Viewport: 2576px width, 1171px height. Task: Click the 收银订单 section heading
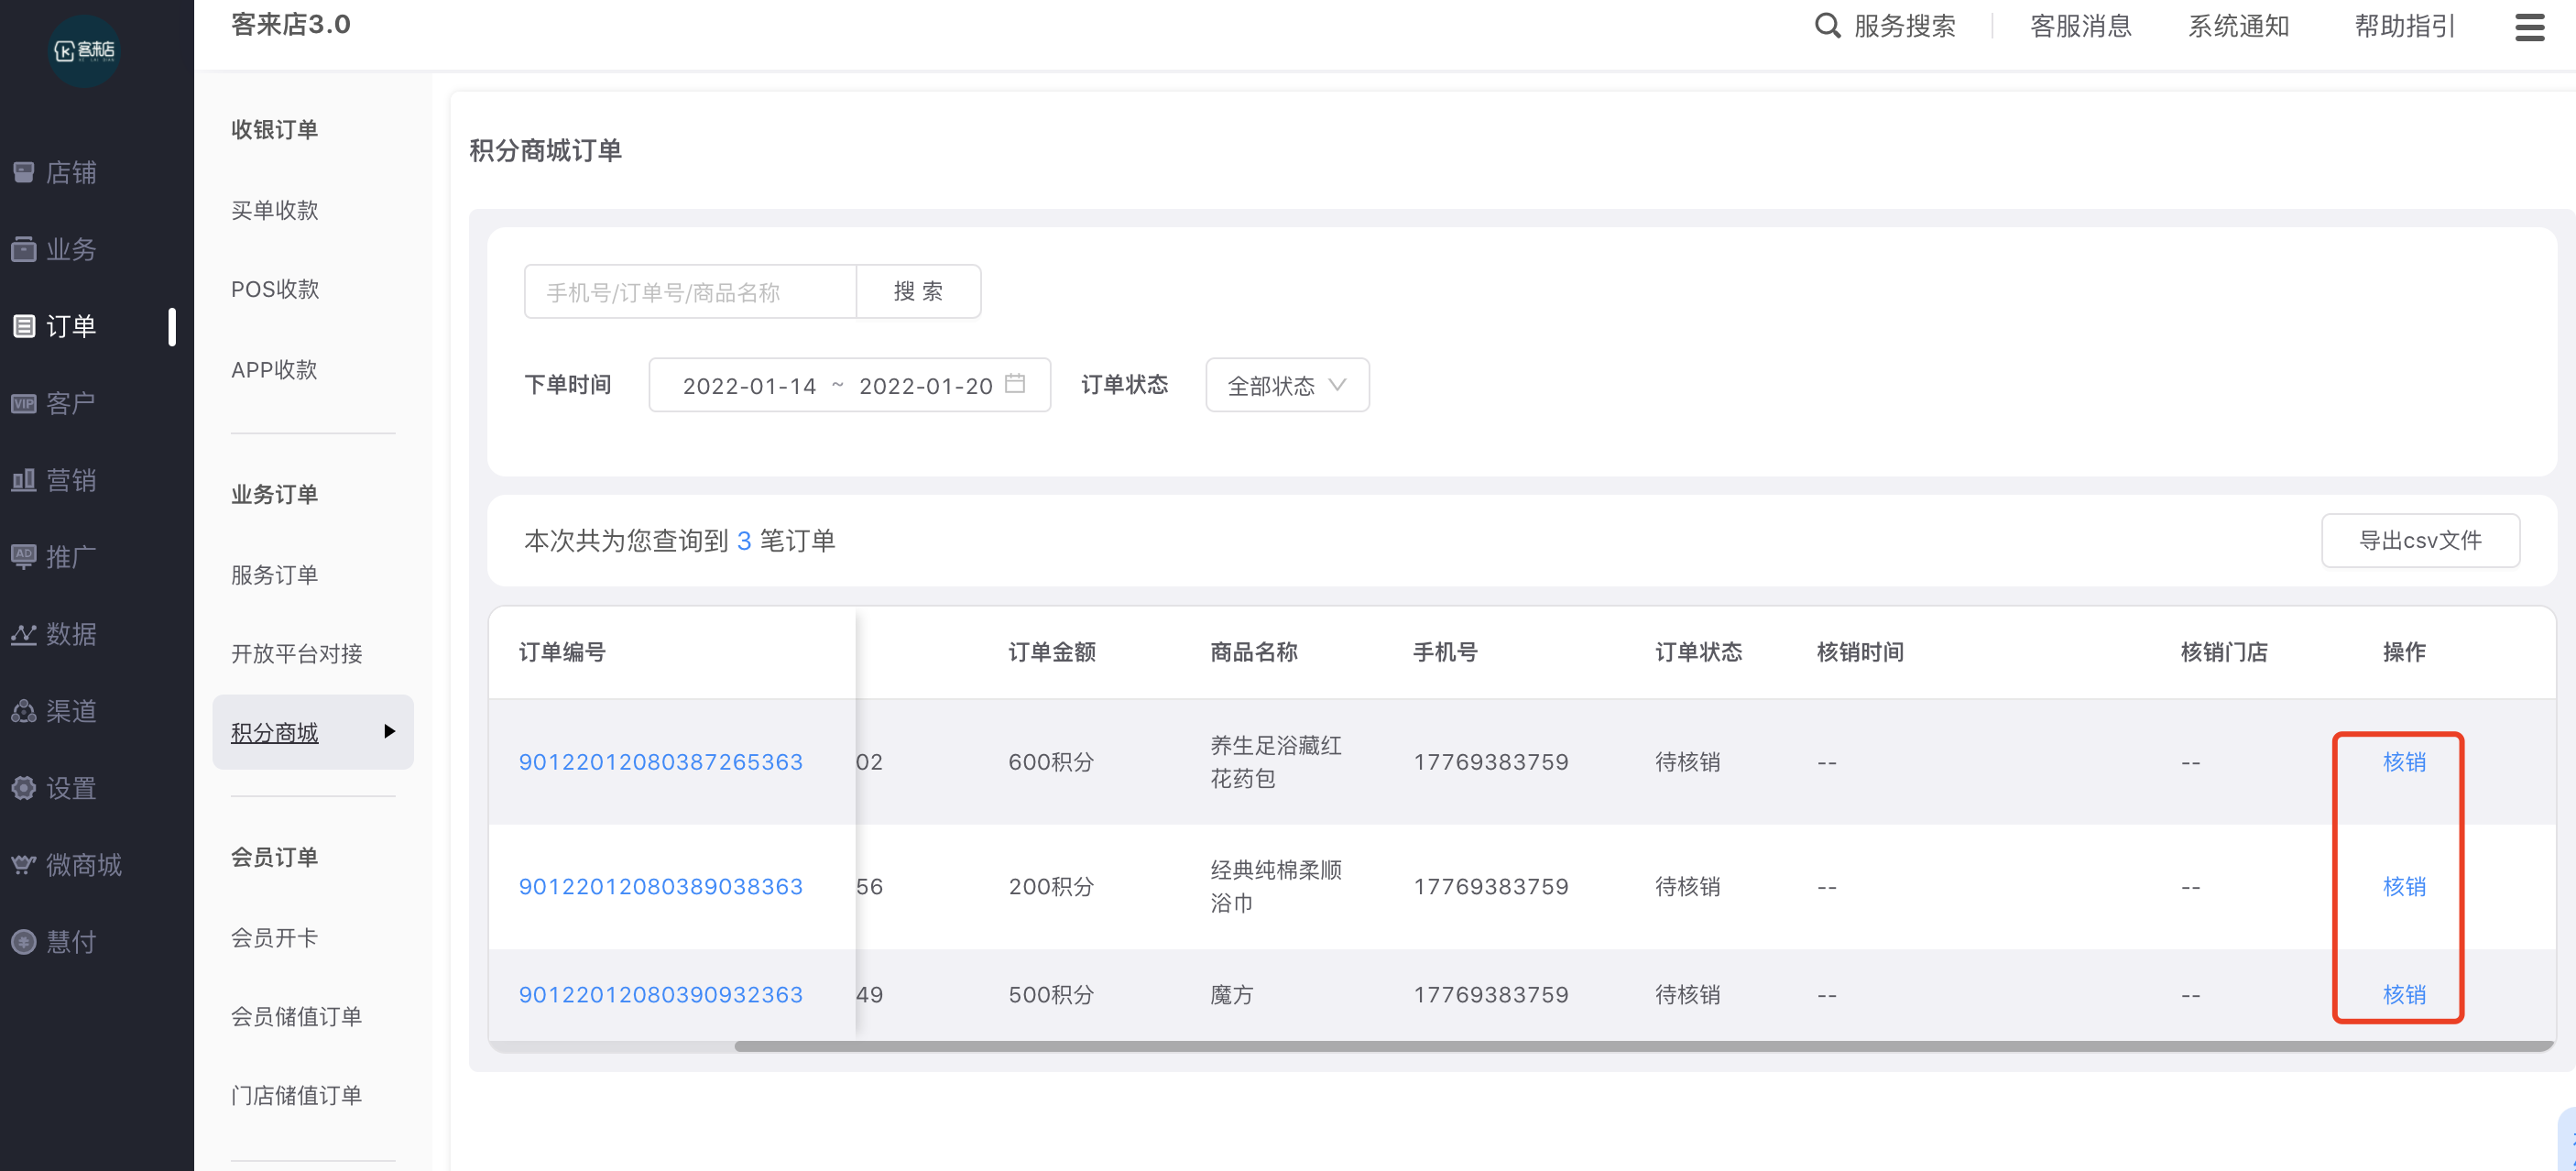tap(275, 129)
